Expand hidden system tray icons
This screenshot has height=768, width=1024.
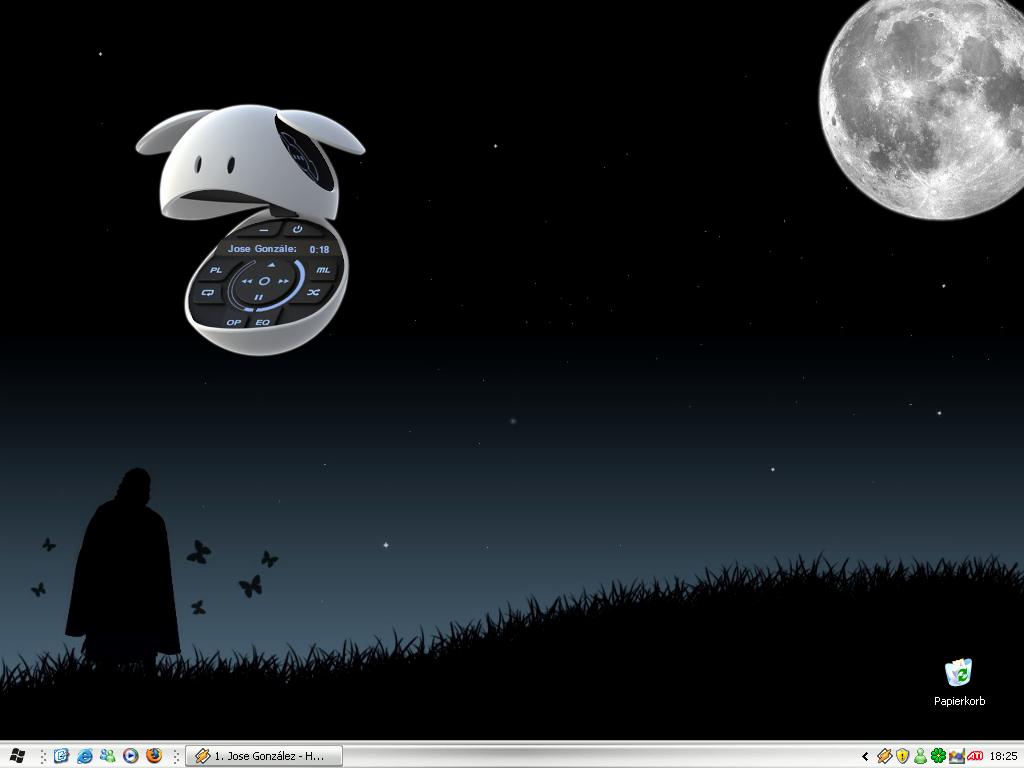click(x=865, y=757)
